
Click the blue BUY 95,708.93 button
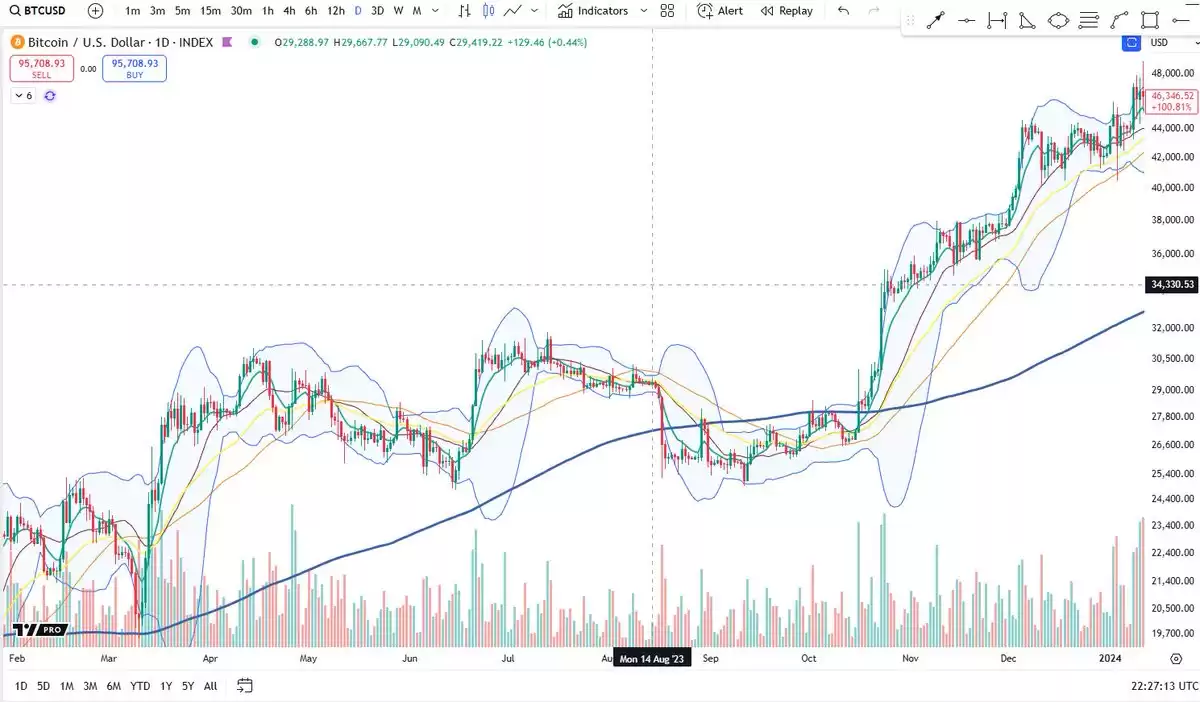134,68
